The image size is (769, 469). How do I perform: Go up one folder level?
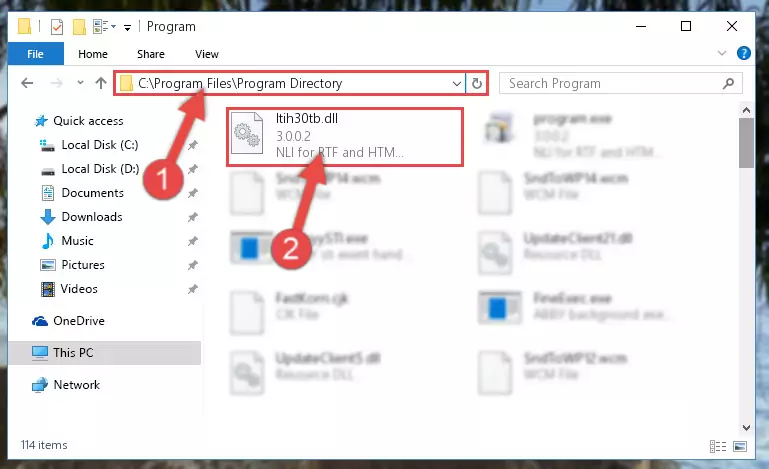point(101,83)
